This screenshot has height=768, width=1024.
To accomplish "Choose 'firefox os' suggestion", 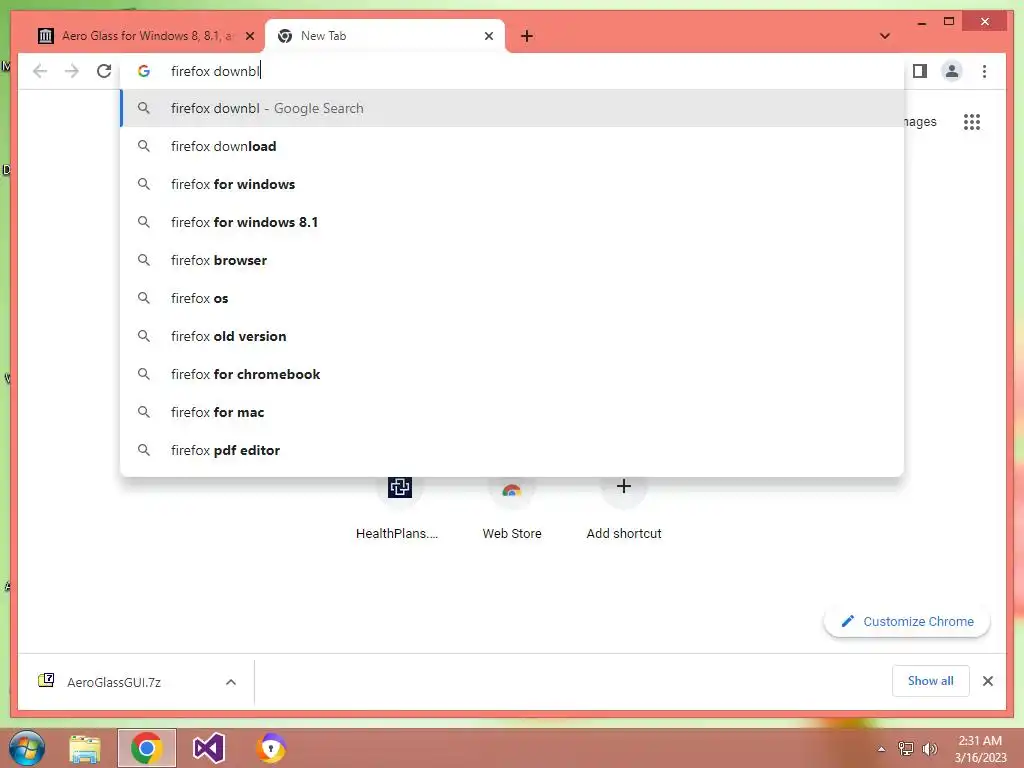I will pos(513,298).
